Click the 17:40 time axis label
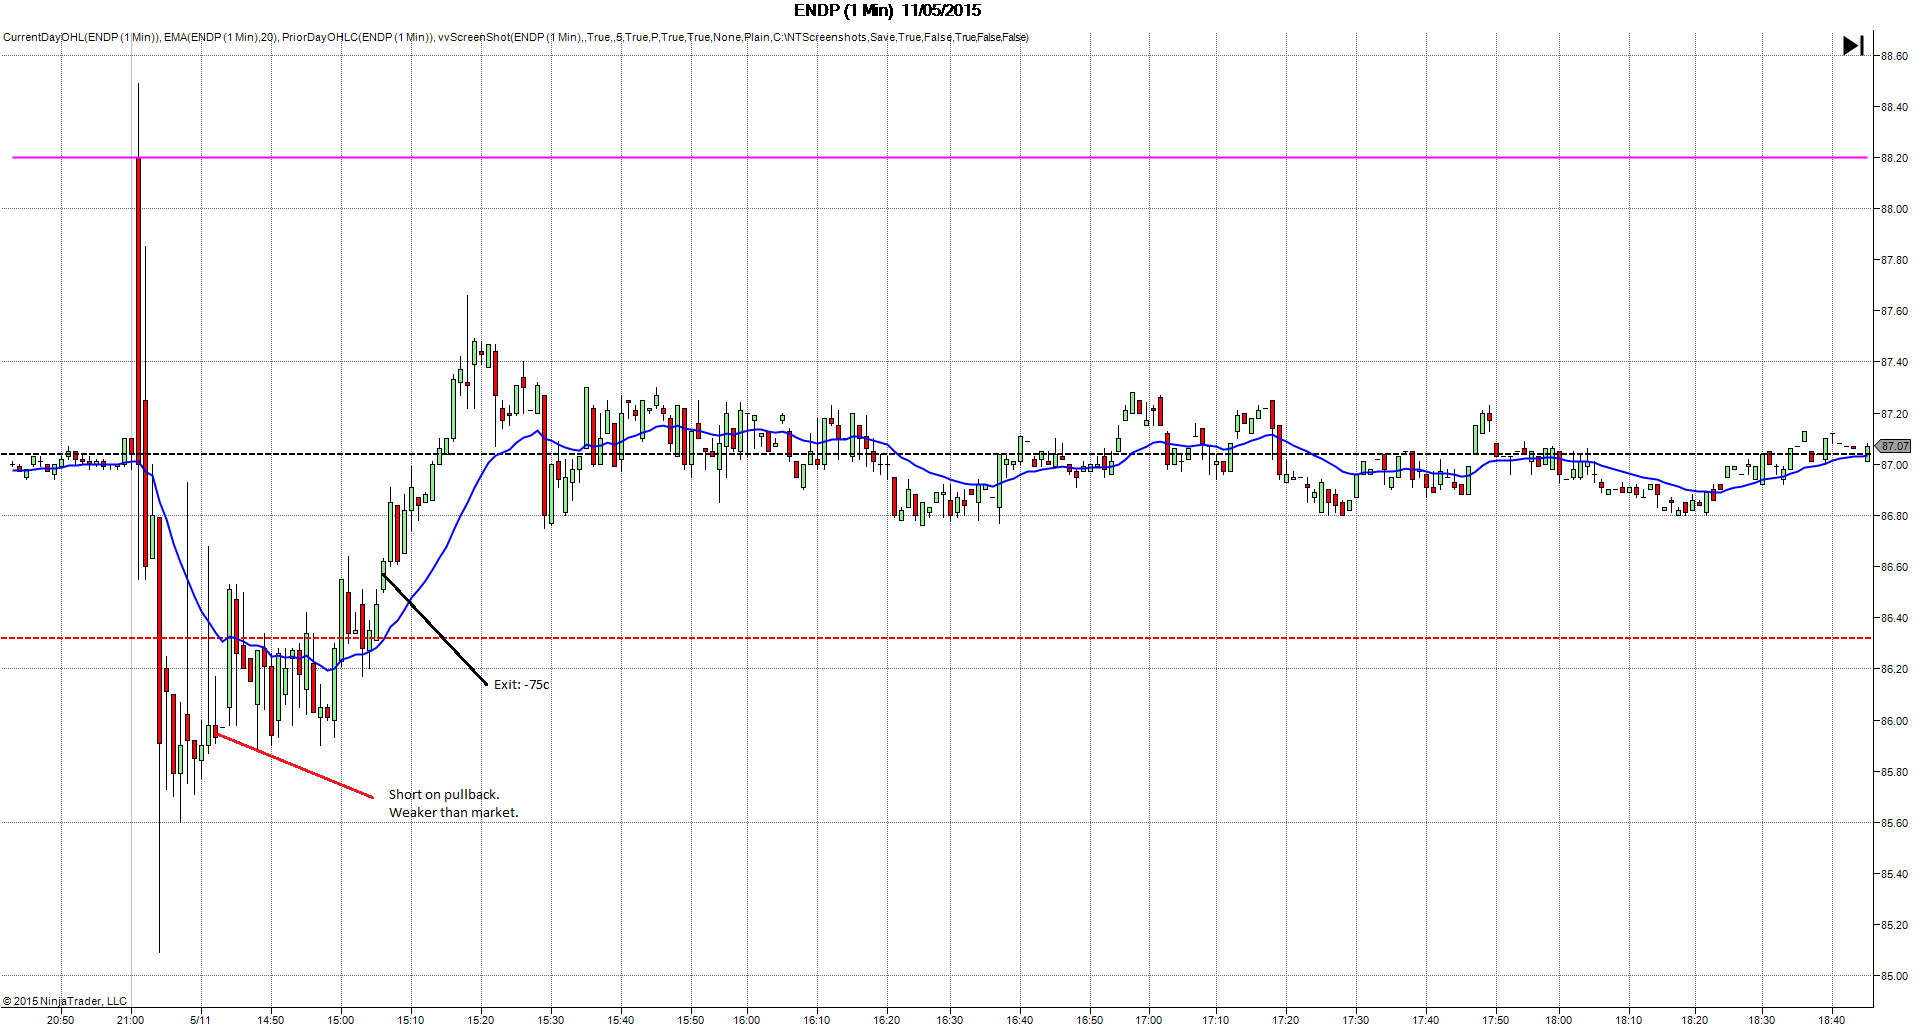The image size is (1920, 1034). [1425, 1020]
